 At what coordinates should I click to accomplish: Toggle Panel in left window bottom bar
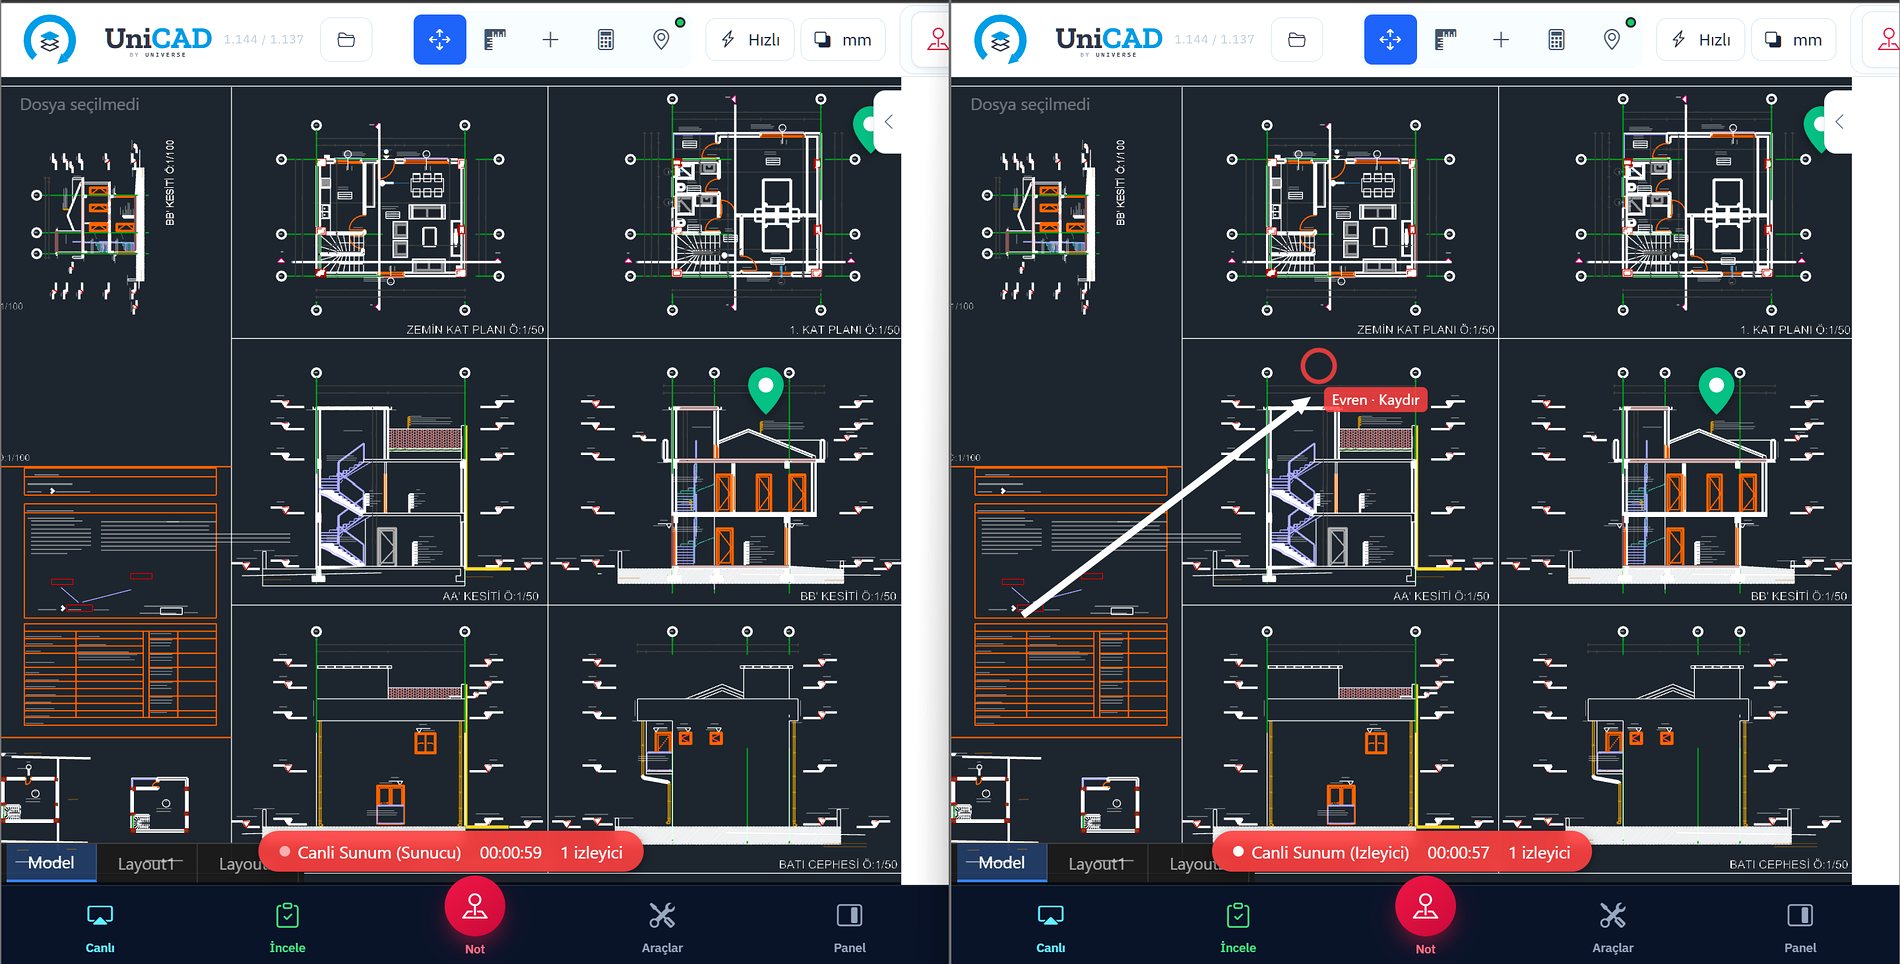point(850,928)
